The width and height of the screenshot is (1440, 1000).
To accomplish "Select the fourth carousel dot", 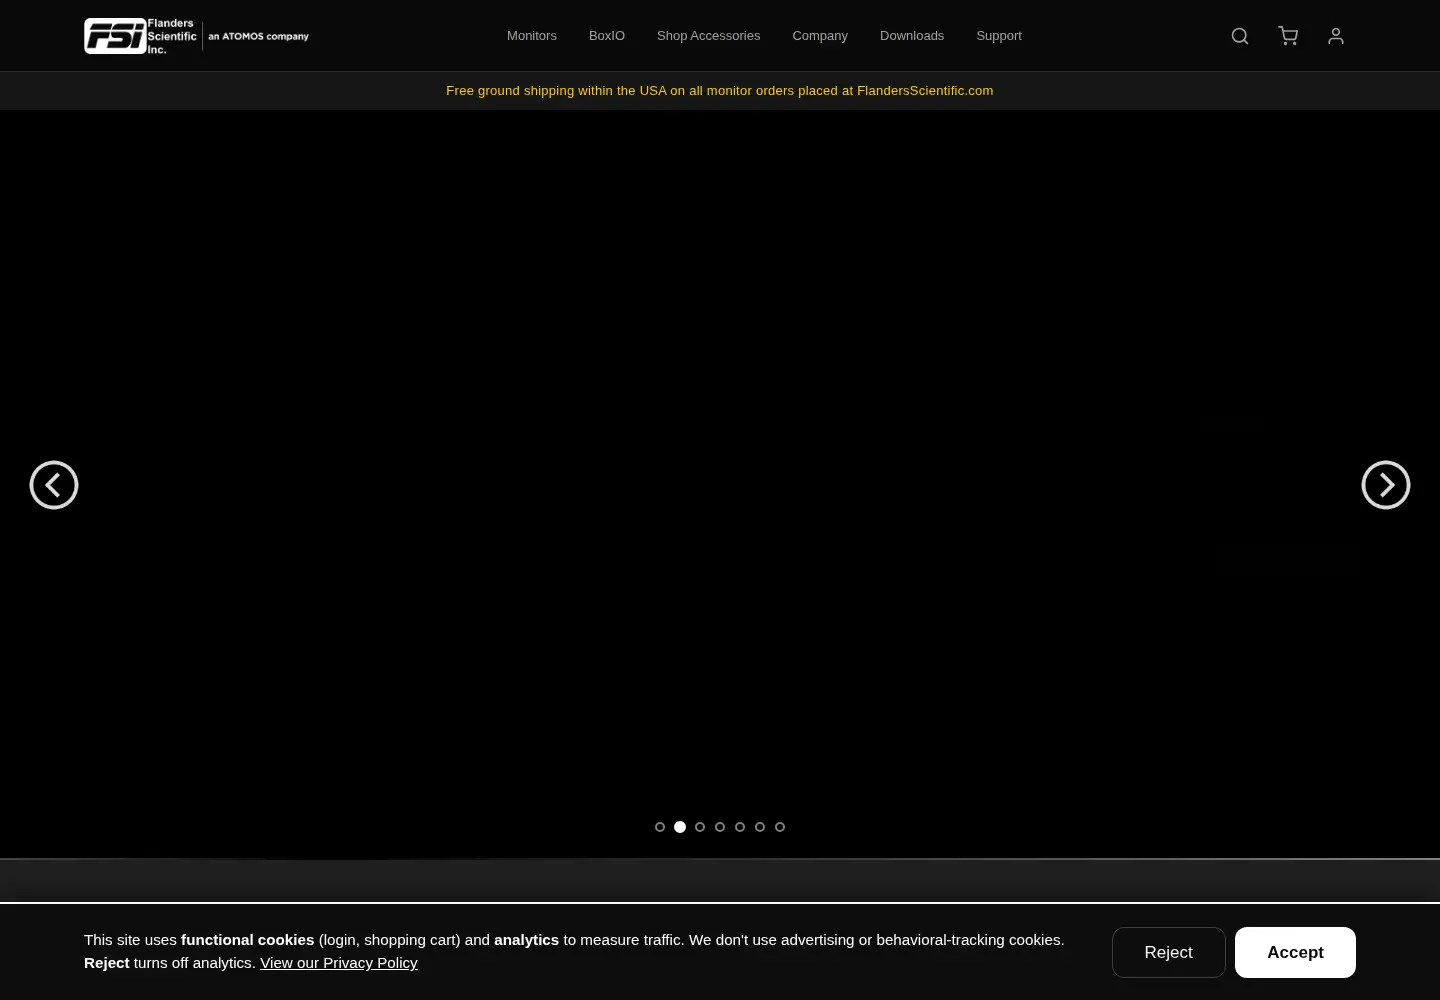I will click(720, 827).
